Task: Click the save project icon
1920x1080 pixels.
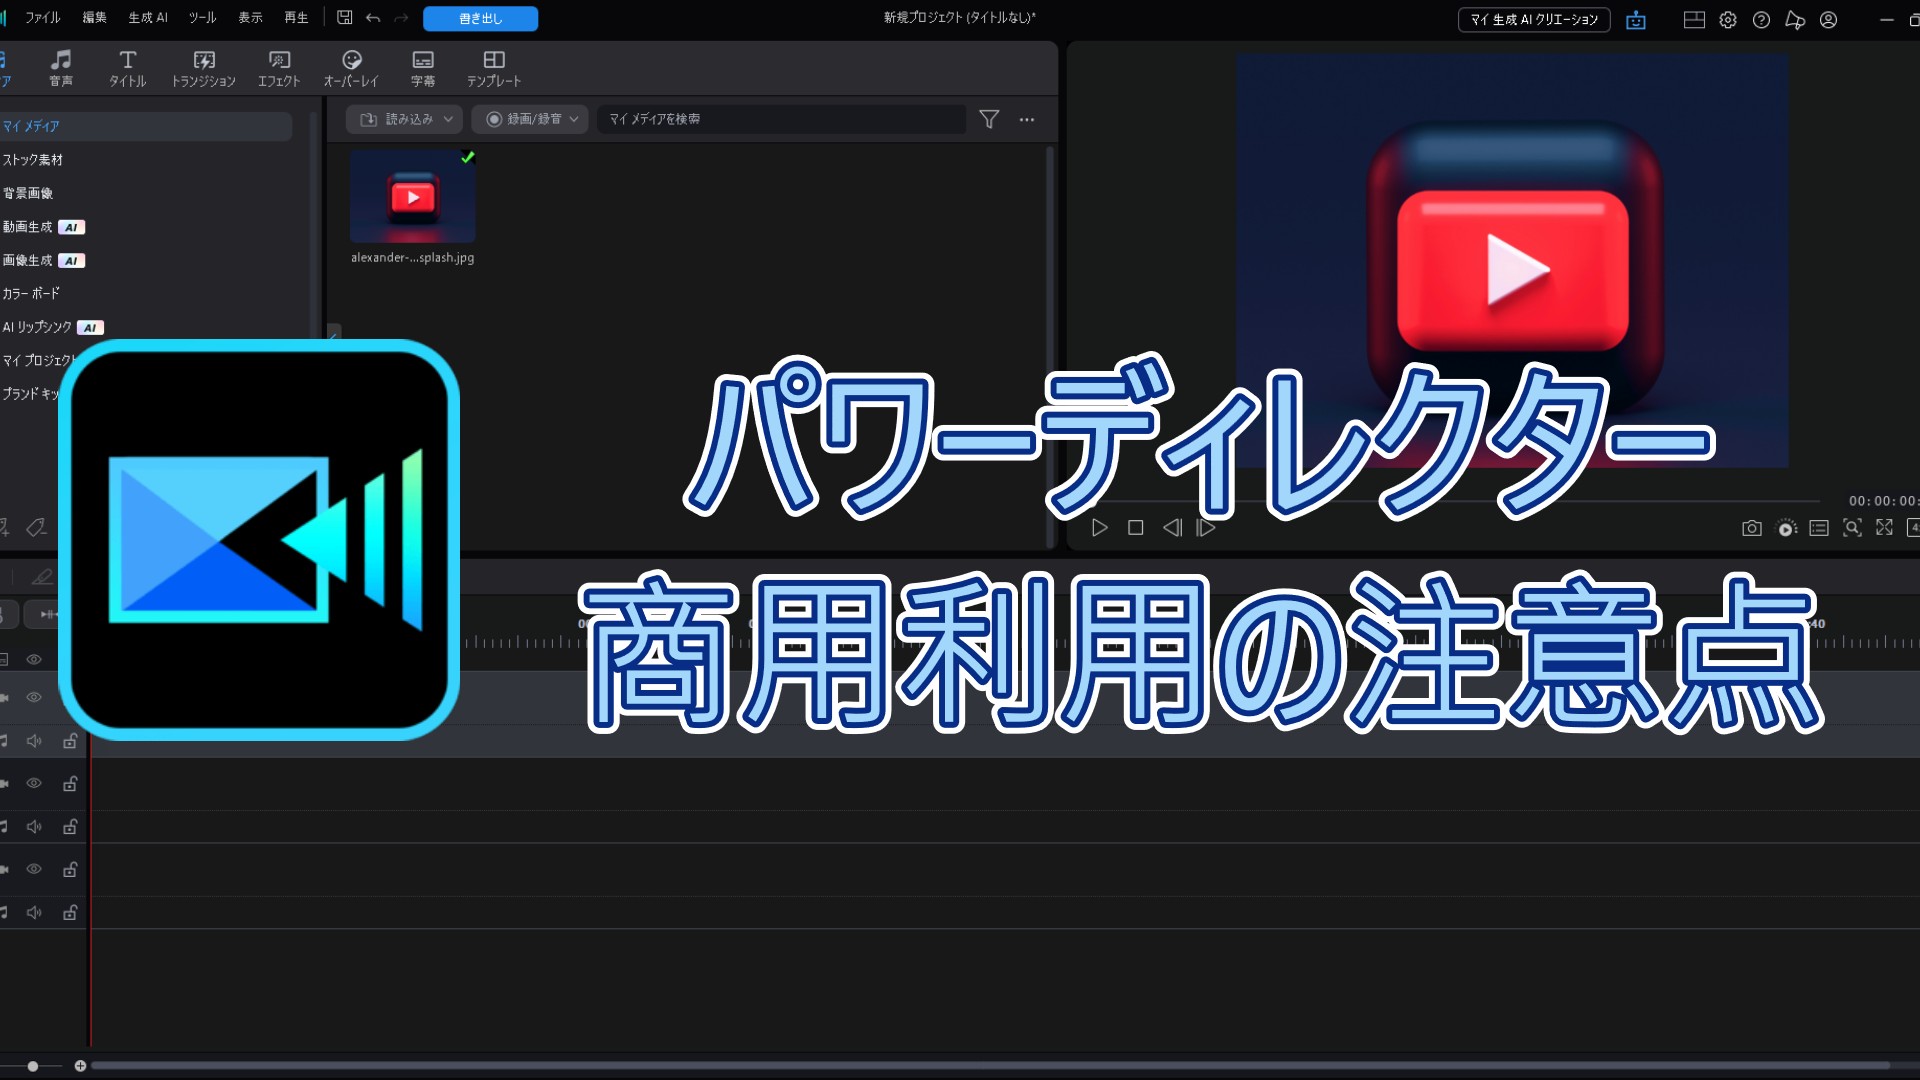Action: [x=345, y=18]
